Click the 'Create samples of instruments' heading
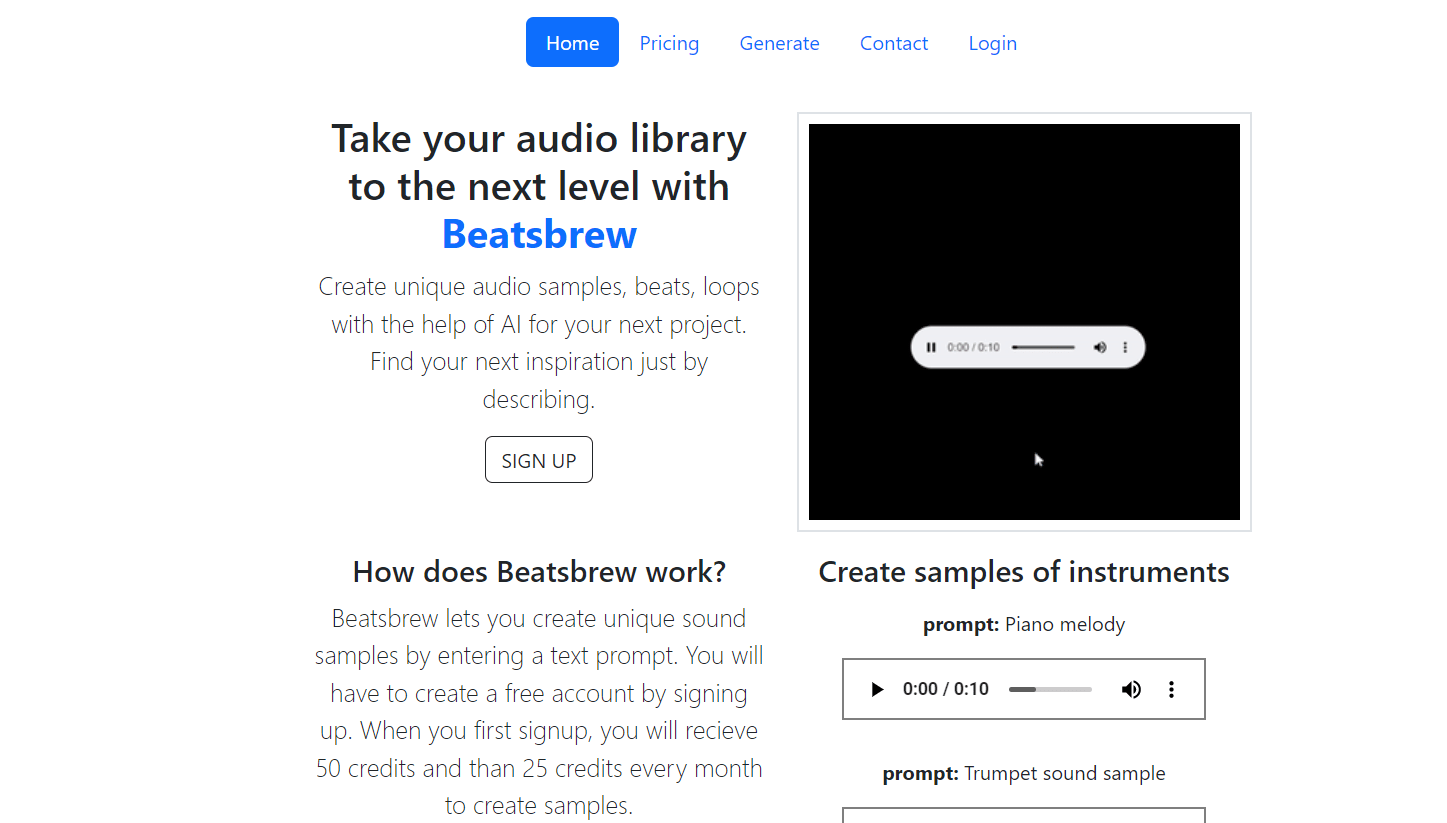Viewport: 1447px width, 823px height. tap(1024, 572)
